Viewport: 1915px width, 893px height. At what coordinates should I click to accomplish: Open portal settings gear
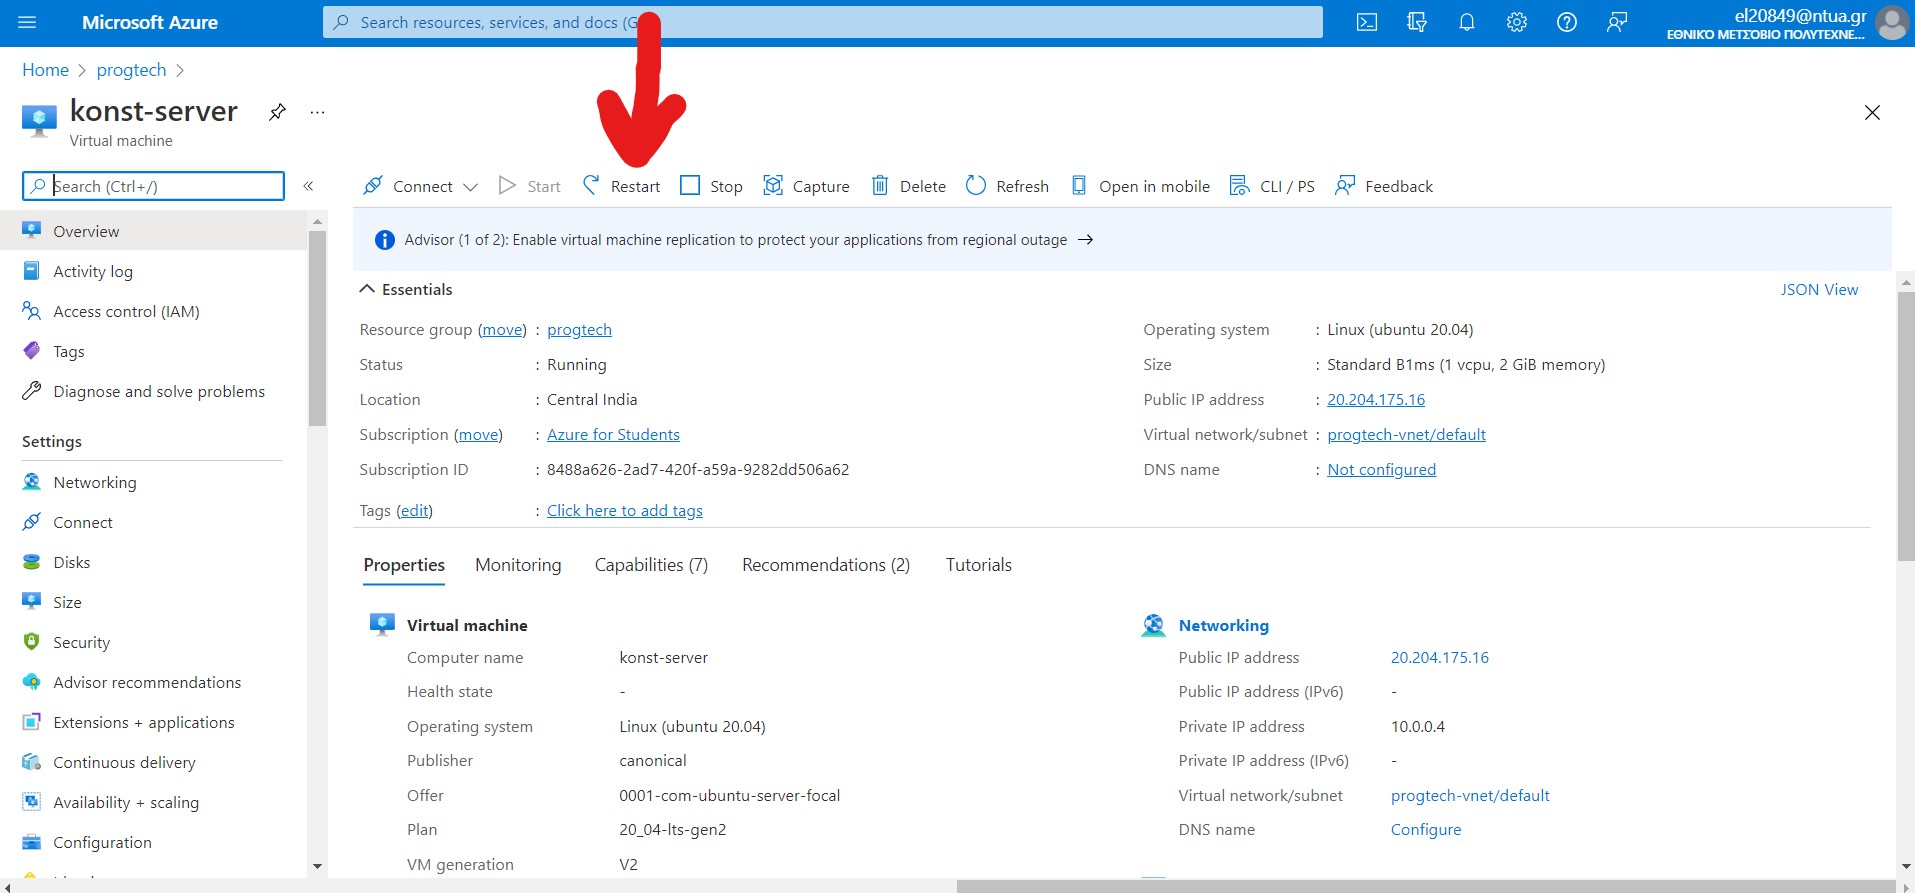(1517, 22)
